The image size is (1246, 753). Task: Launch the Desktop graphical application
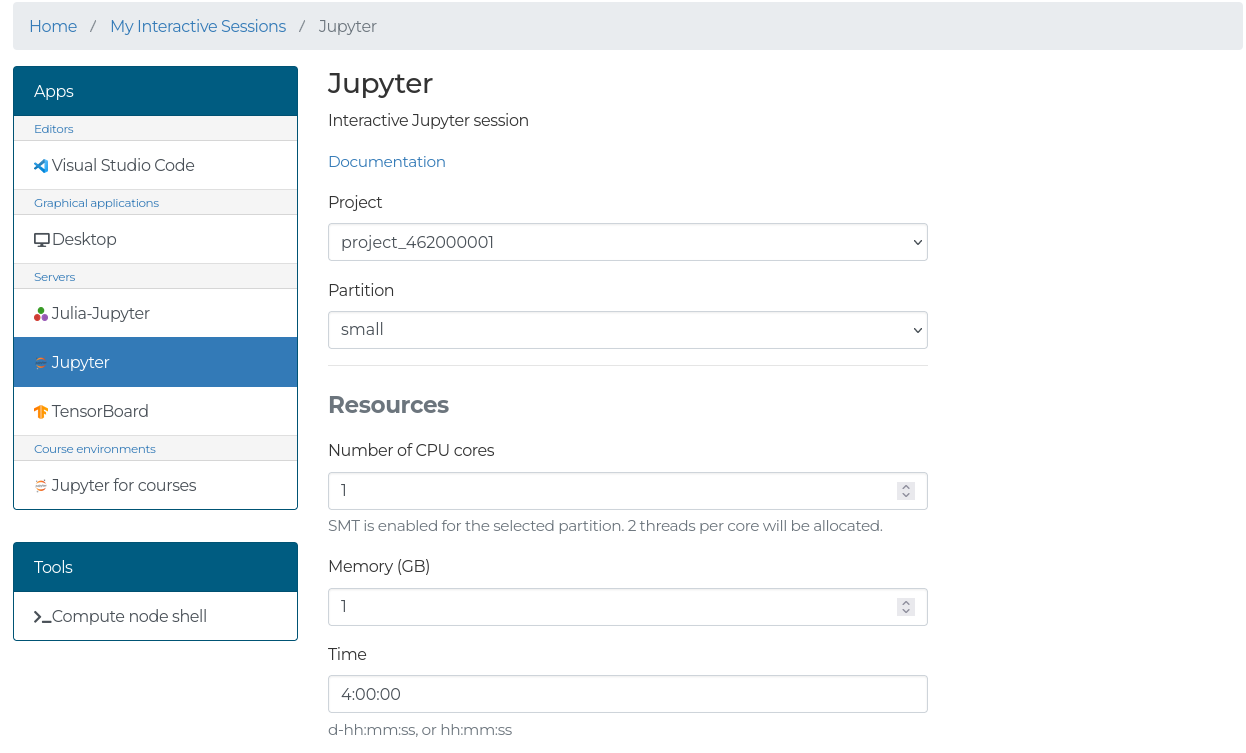click(84, 239)
